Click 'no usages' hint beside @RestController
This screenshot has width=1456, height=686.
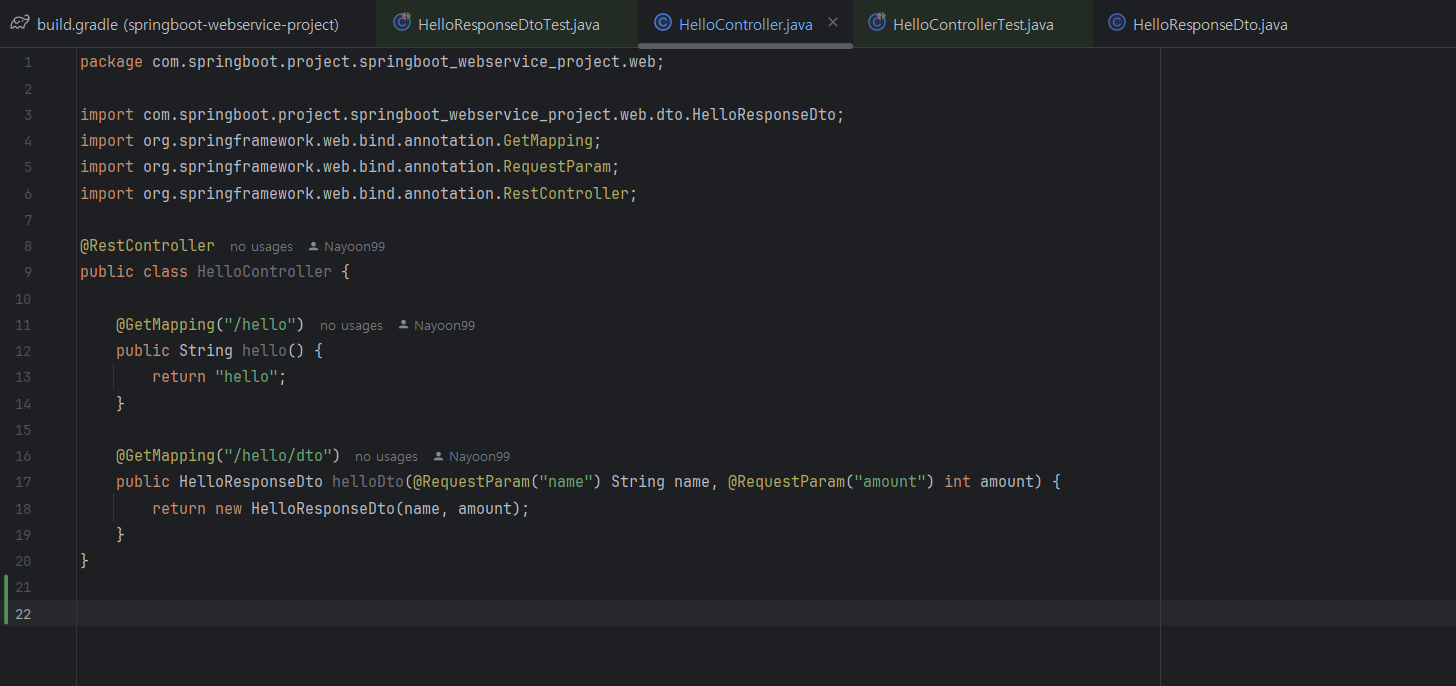(x=261, y=246)
